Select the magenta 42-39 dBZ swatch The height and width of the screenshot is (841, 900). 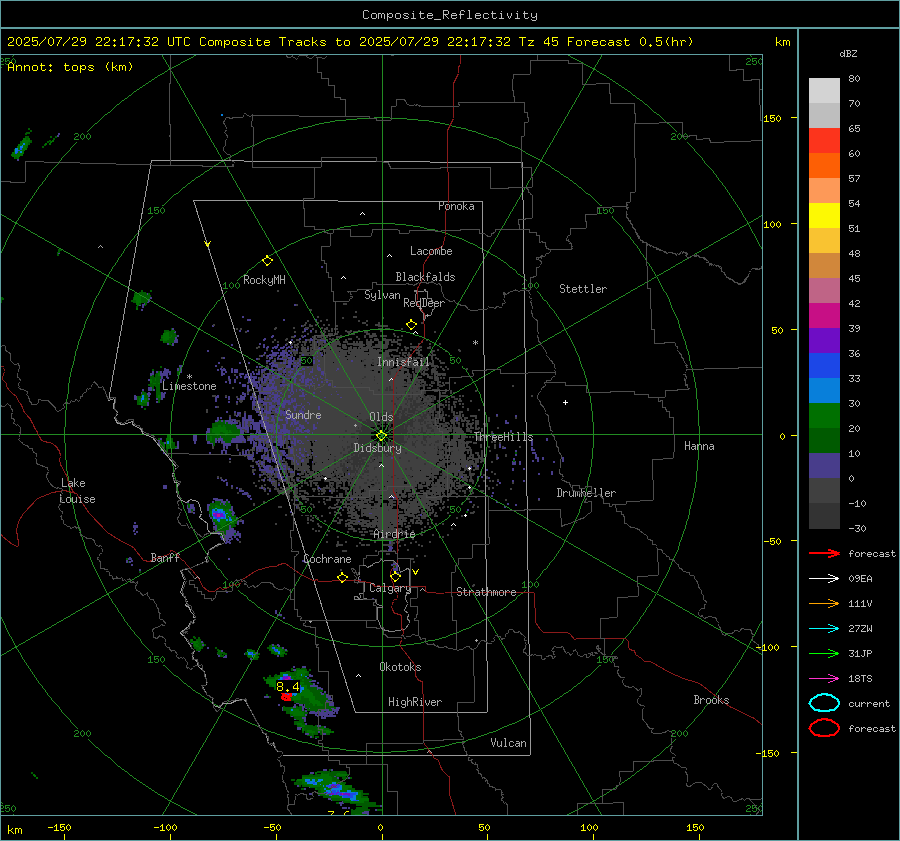tap(824, 315)
